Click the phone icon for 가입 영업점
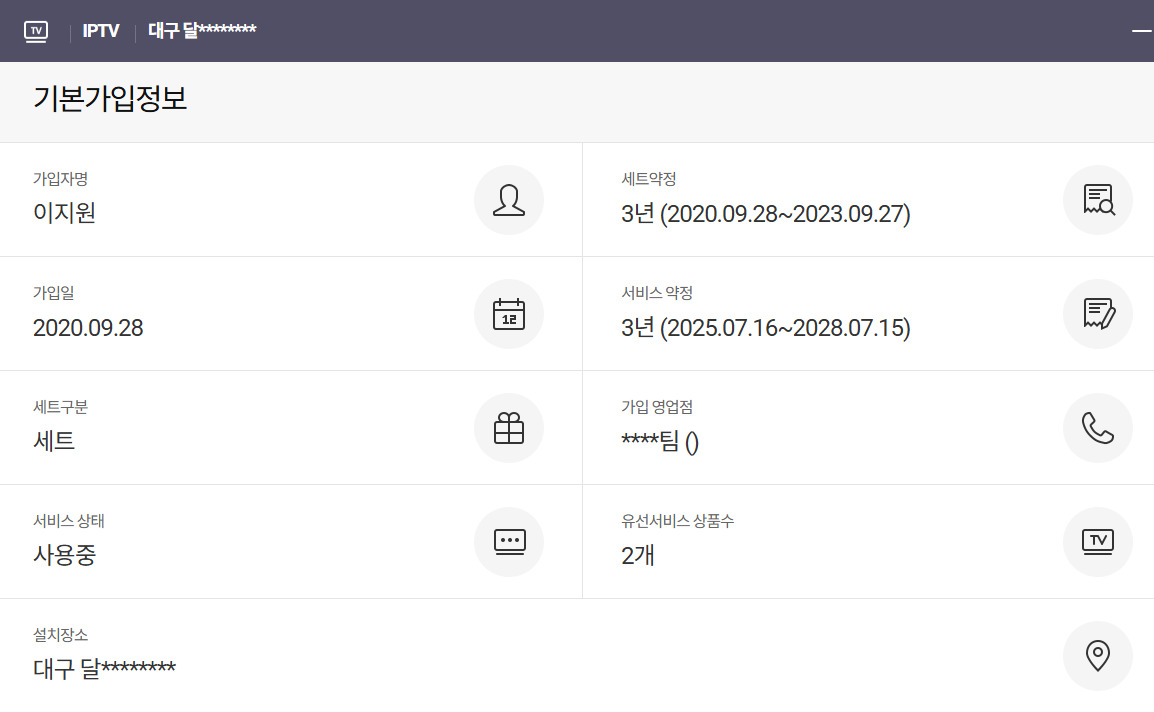Viewport: 1154px width, 712px height. 1097,428
